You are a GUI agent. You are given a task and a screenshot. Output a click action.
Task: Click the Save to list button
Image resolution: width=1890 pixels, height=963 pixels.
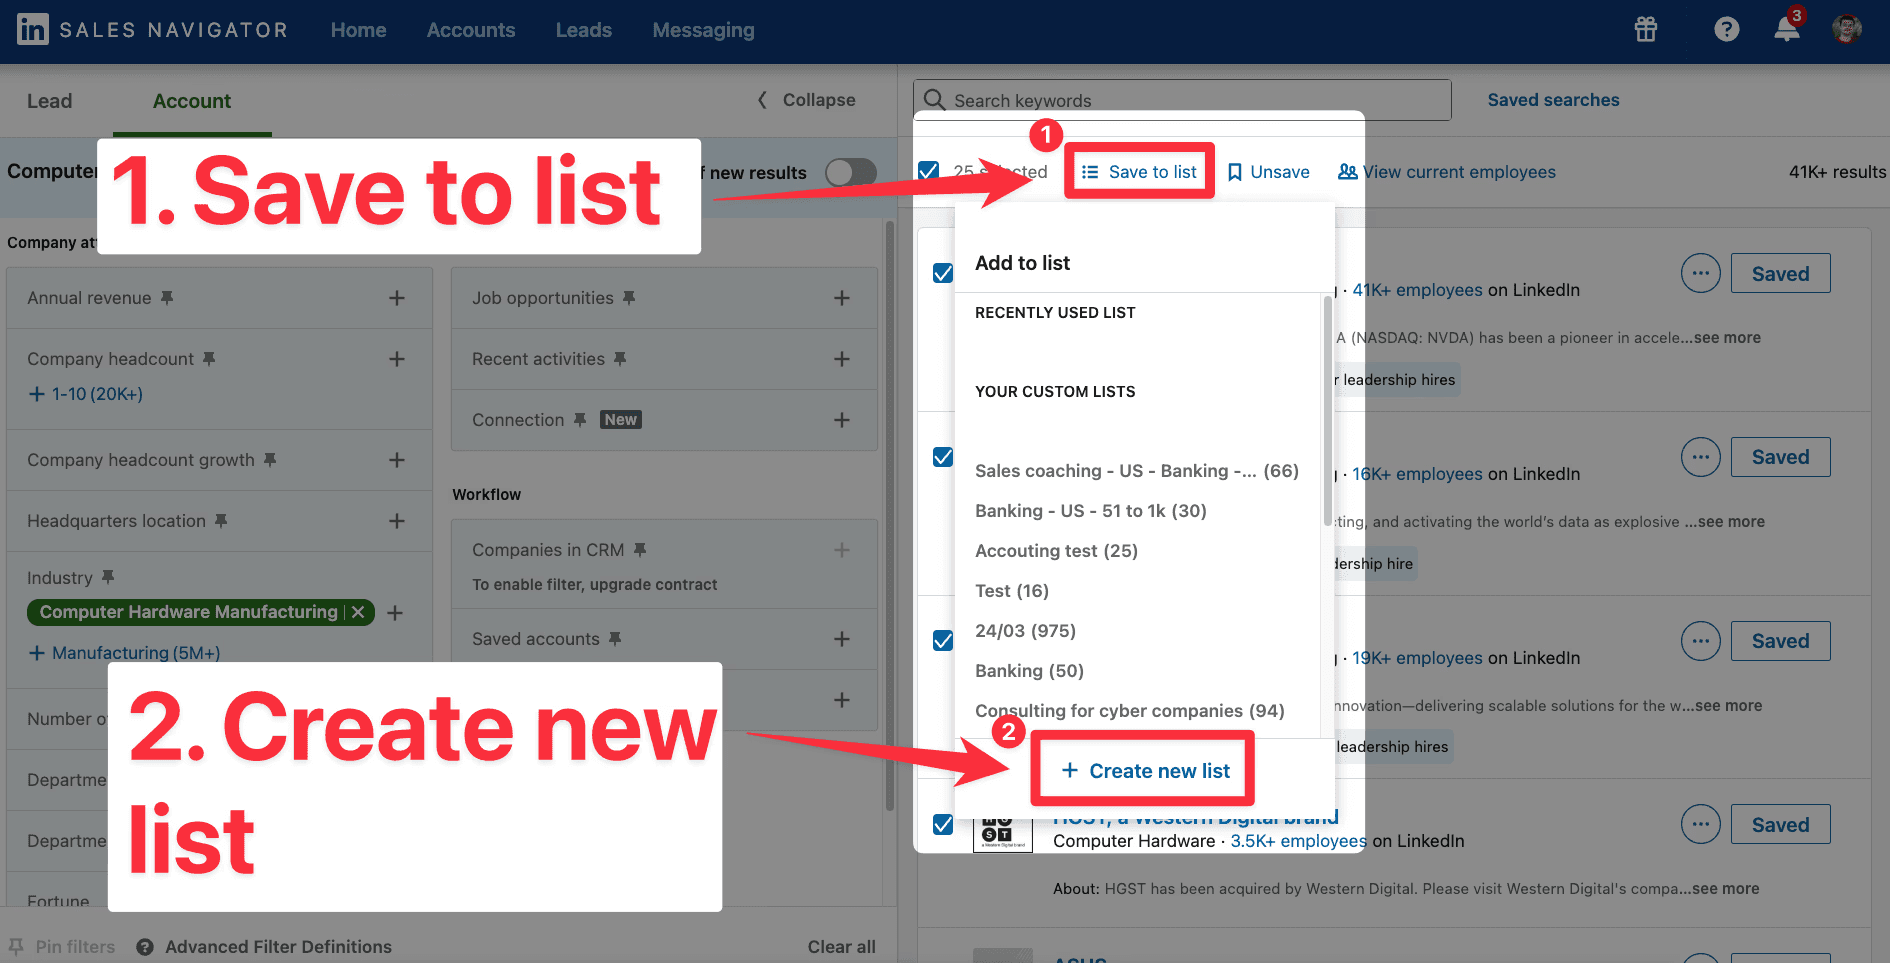click(x=1139, y=172)
